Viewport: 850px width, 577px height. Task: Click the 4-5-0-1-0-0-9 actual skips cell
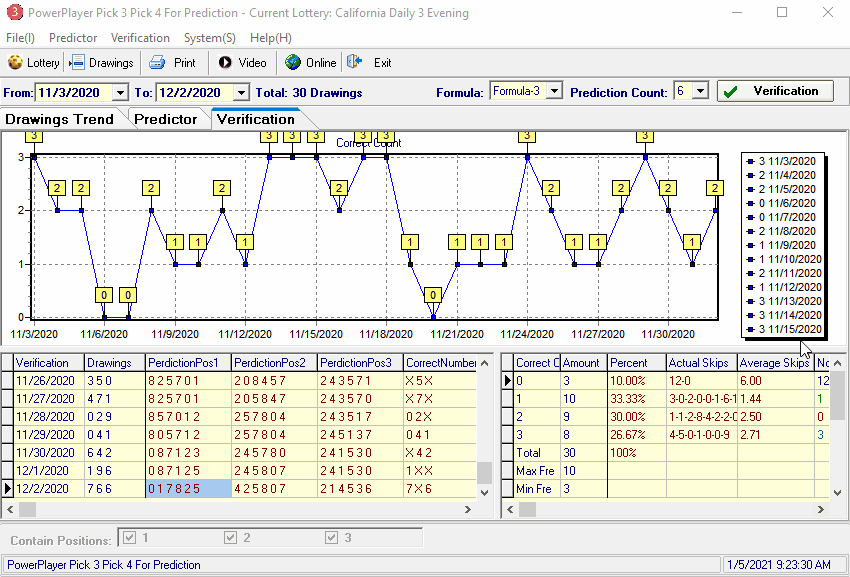point(701,434)
